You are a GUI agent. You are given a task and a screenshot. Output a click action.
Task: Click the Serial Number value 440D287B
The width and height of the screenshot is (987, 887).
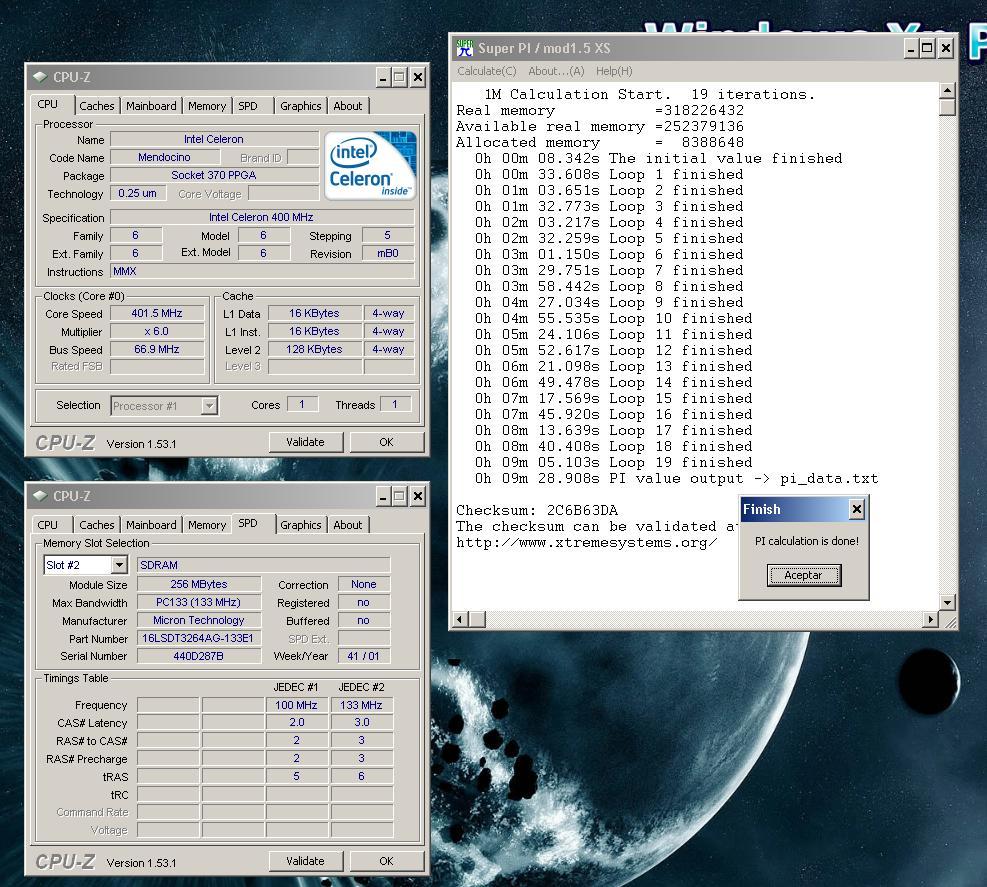pos(199,656)
